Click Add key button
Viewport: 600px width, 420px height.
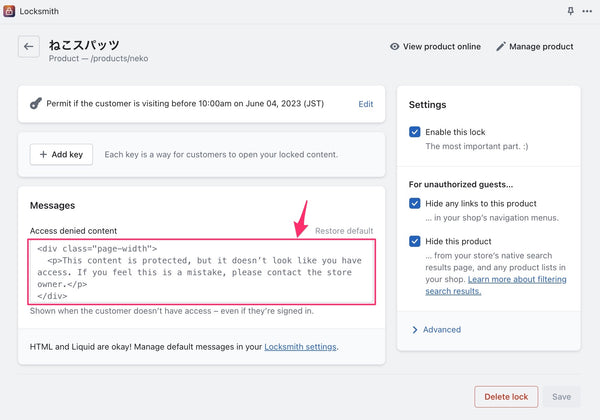61,155
